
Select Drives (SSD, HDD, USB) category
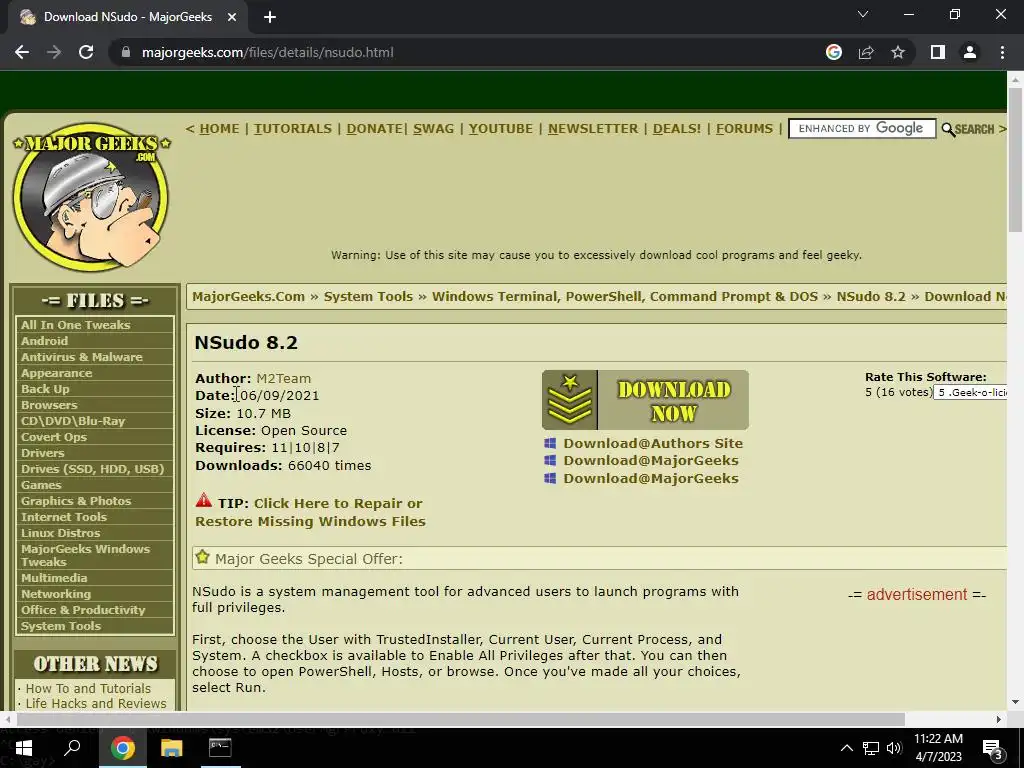pos(93,469)
